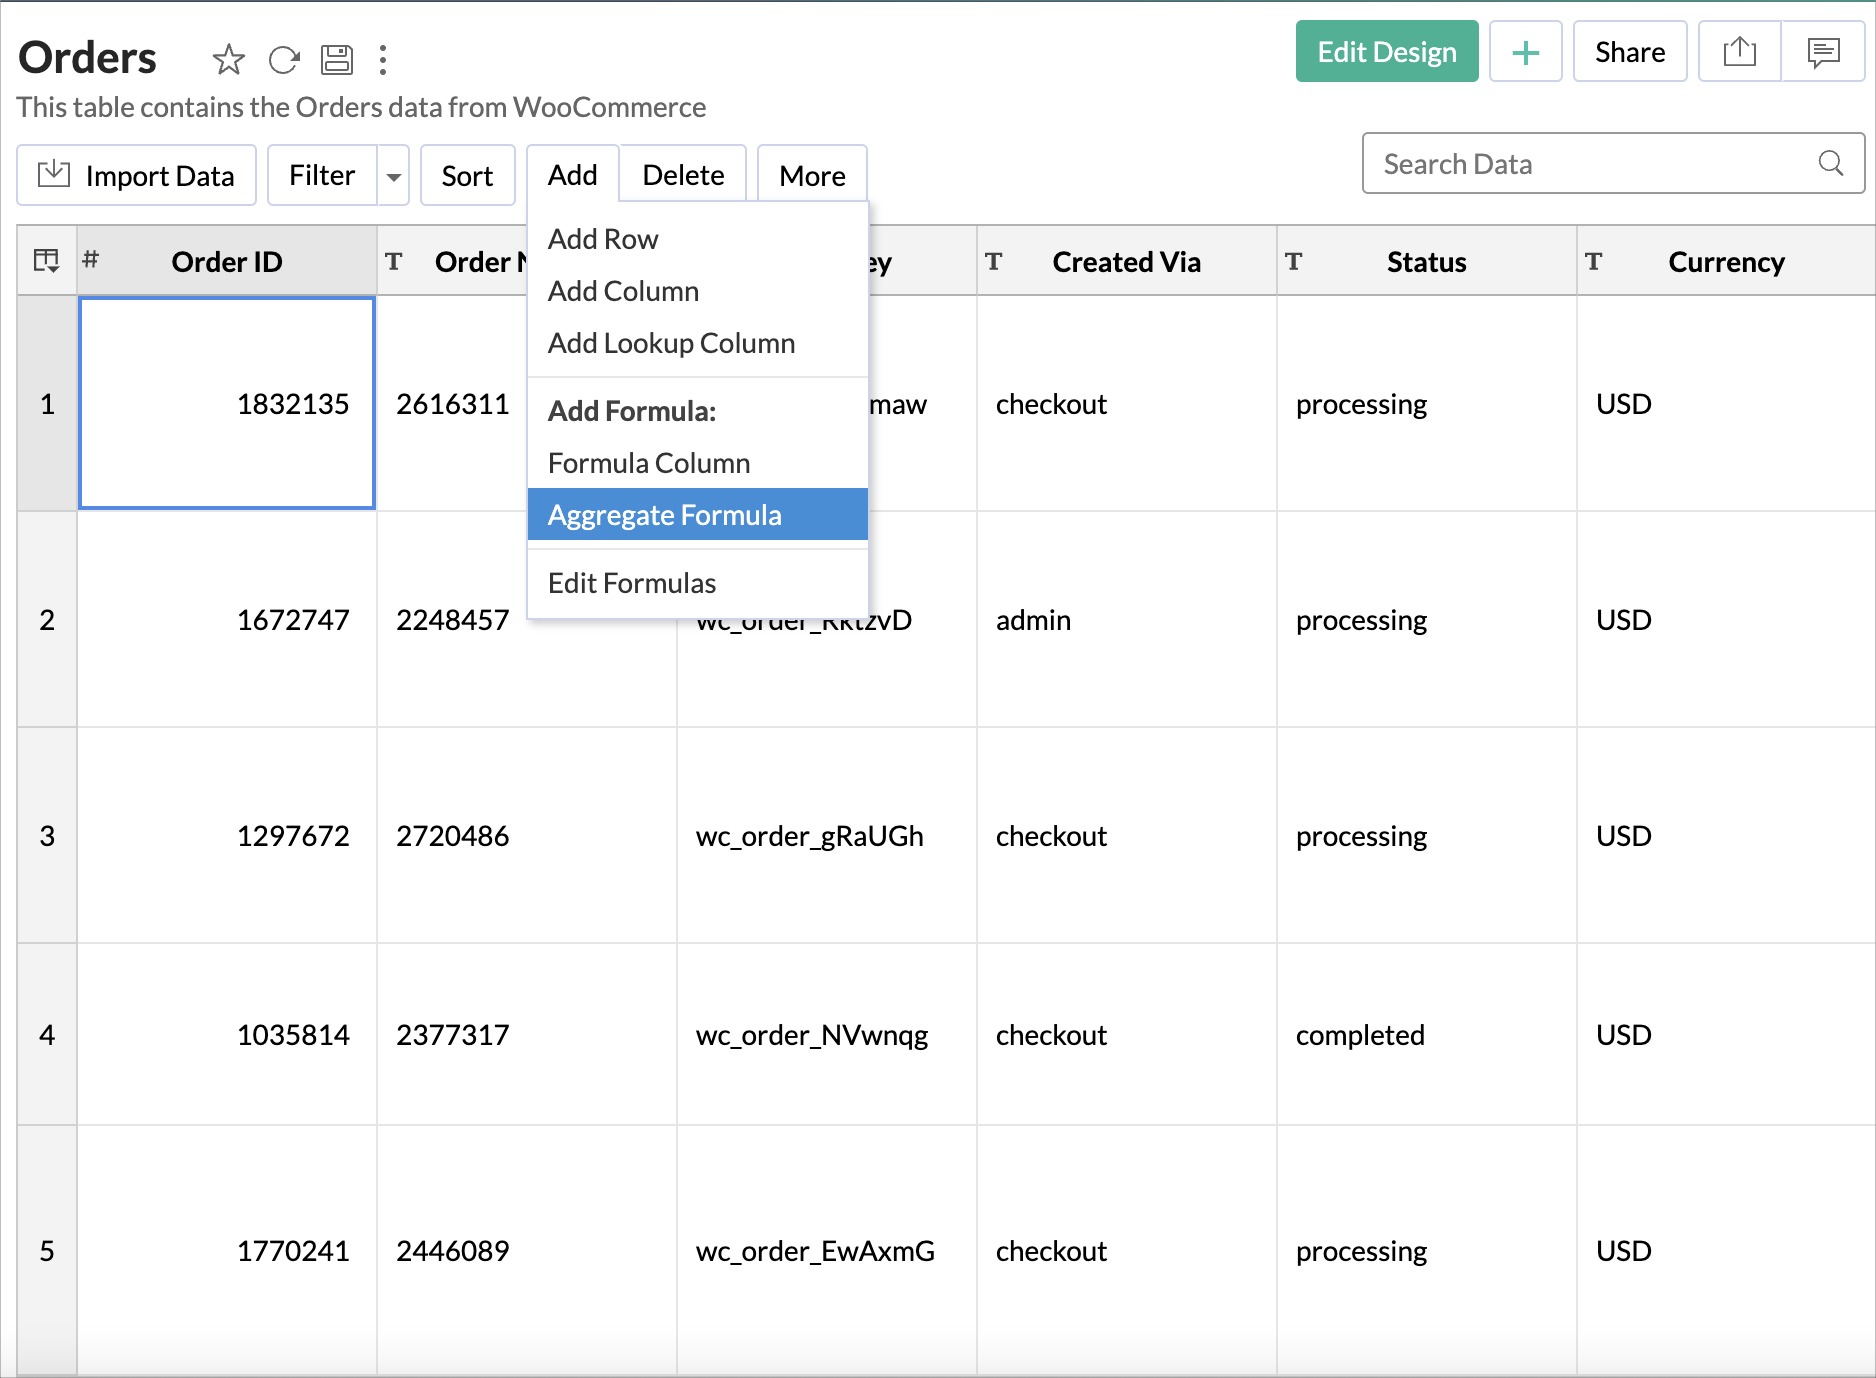Click the search magnifier icon
The width and height of the screenshot is (1876, 1378).
(x=1831, y=163)
